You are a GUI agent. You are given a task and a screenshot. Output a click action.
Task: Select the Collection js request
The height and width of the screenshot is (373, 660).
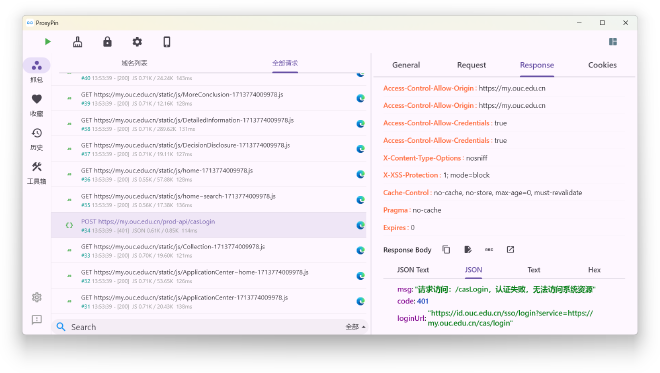tap(209, 250)
